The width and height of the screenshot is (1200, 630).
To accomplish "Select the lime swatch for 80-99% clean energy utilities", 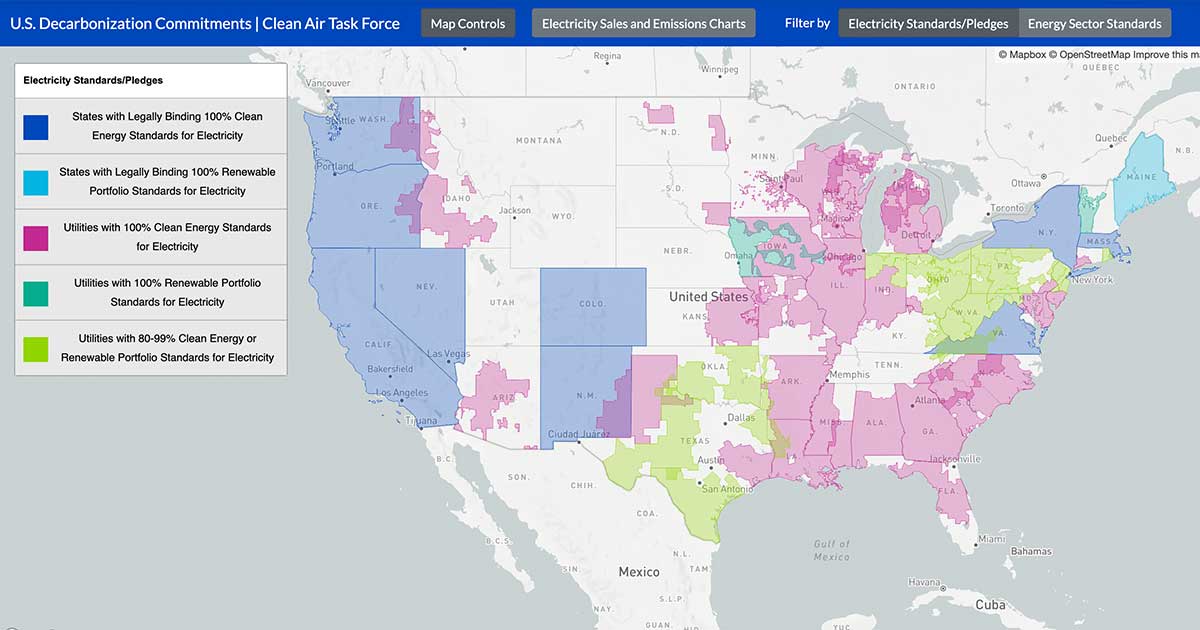I will [33, 348].
